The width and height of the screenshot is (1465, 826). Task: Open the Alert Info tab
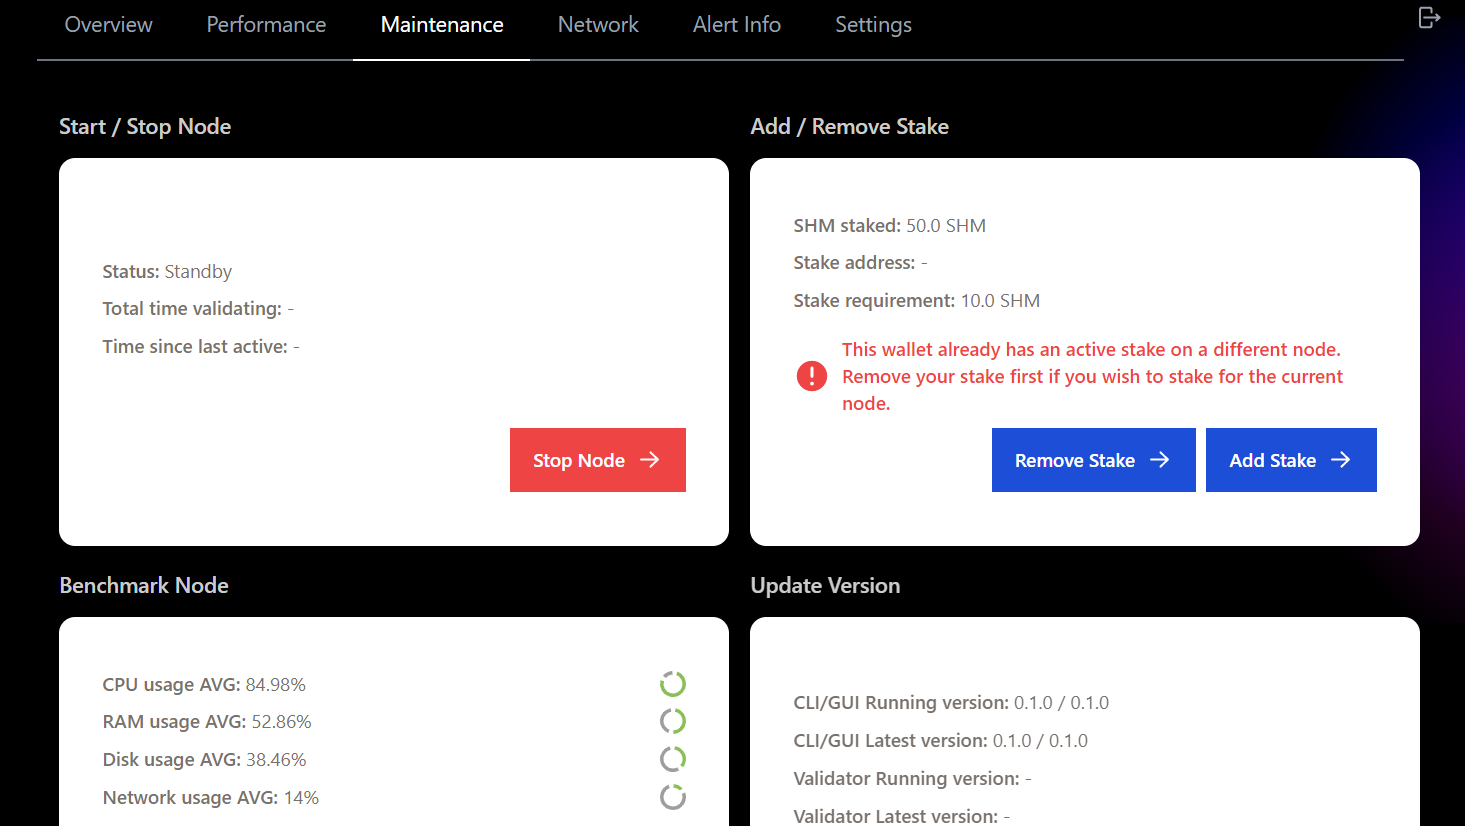pos(737,25)
